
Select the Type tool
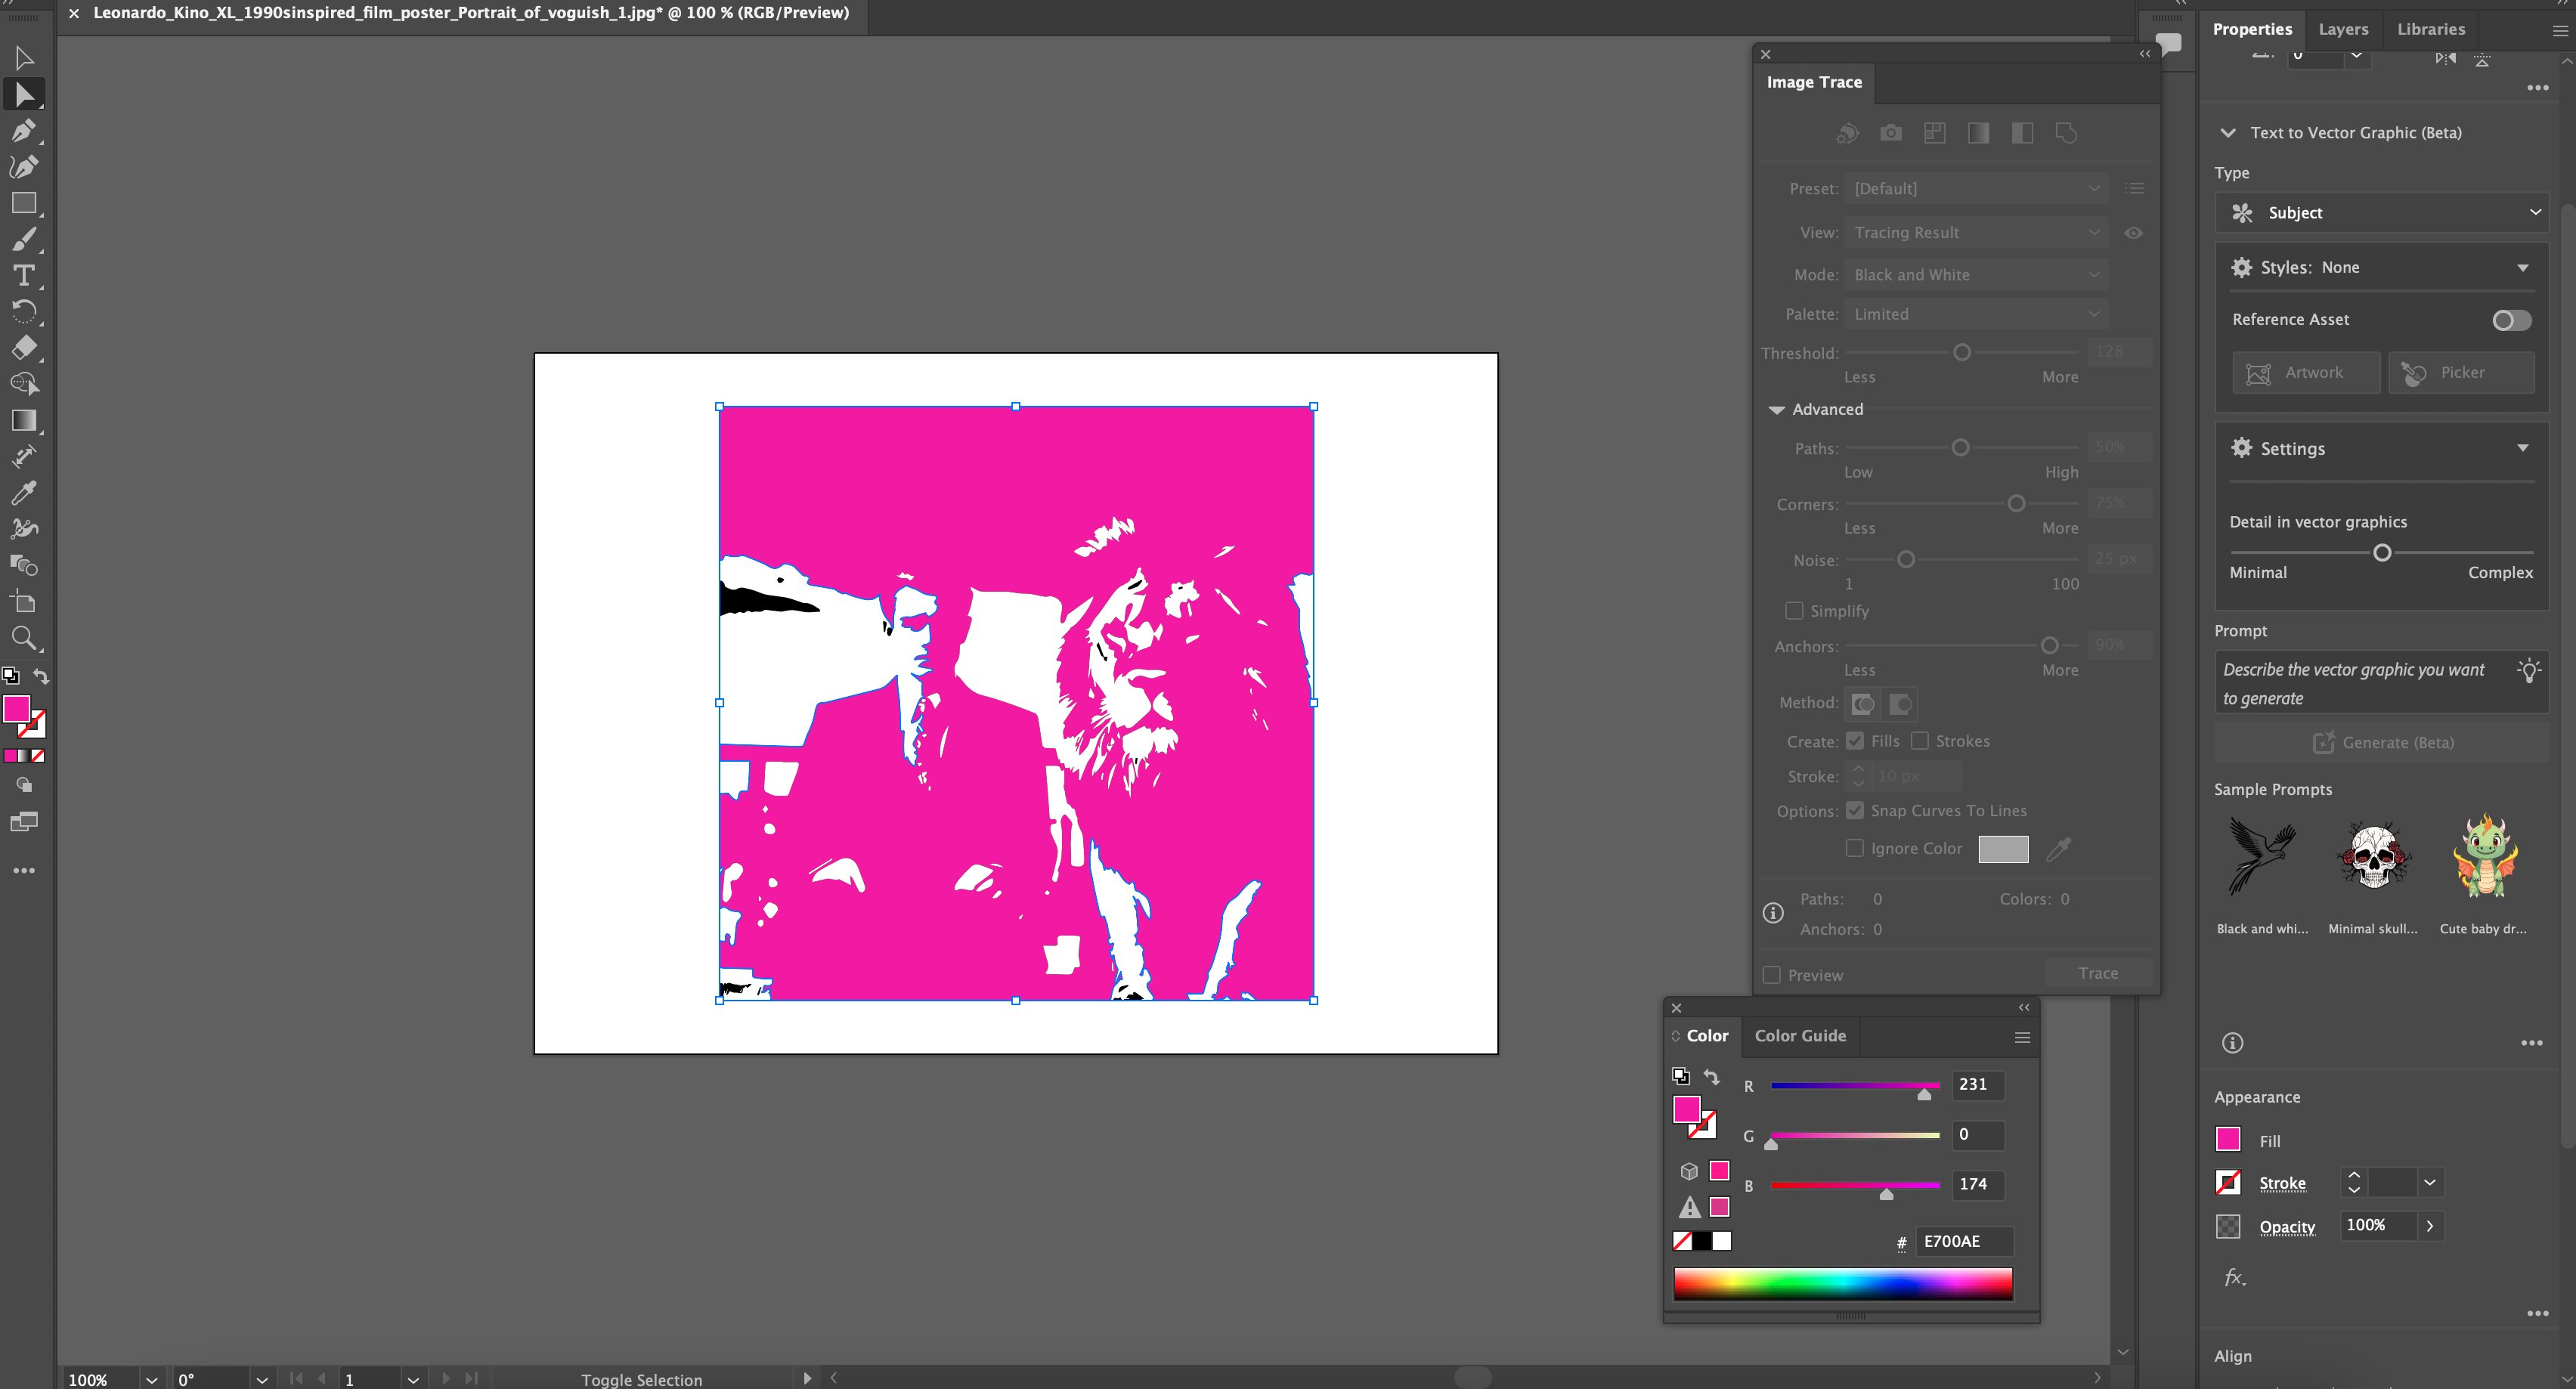pos(23,275)
